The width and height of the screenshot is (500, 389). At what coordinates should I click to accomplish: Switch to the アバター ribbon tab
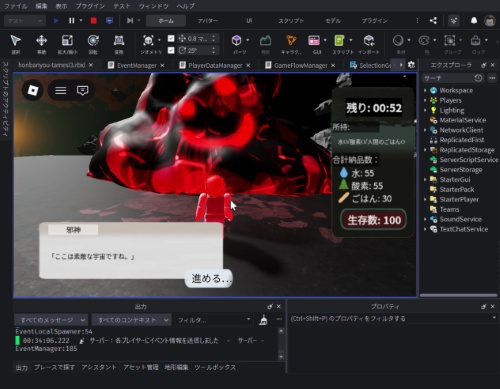click(x=207, y=21)
